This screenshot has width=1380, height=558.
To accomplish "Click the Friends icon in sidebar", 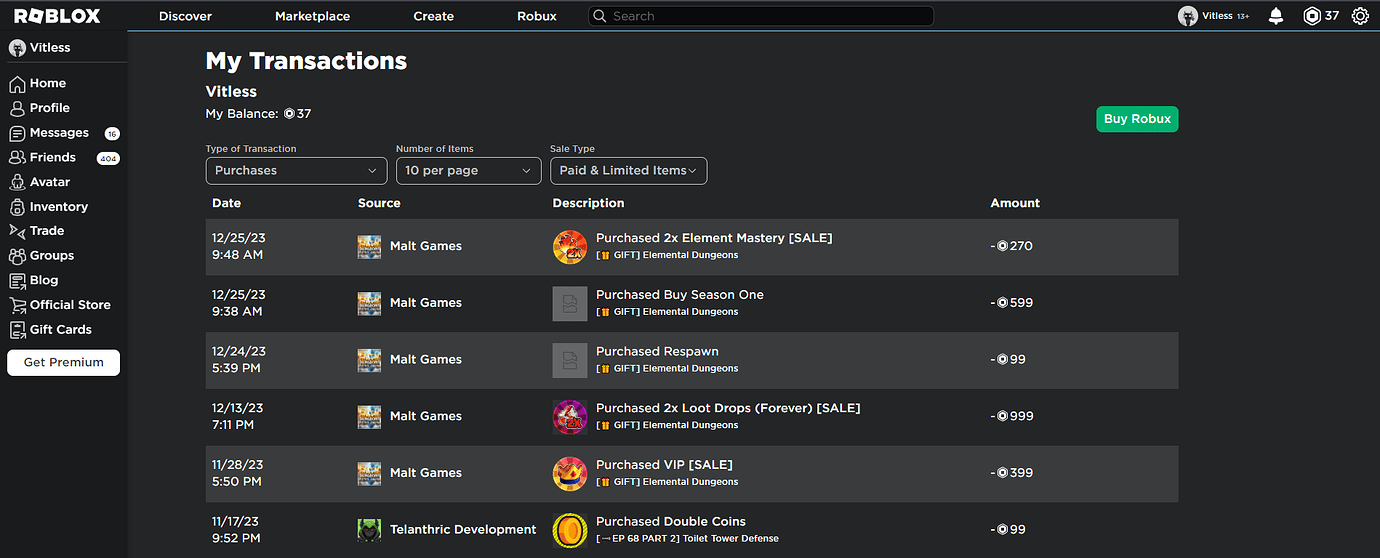I will [x=17, y=157].
